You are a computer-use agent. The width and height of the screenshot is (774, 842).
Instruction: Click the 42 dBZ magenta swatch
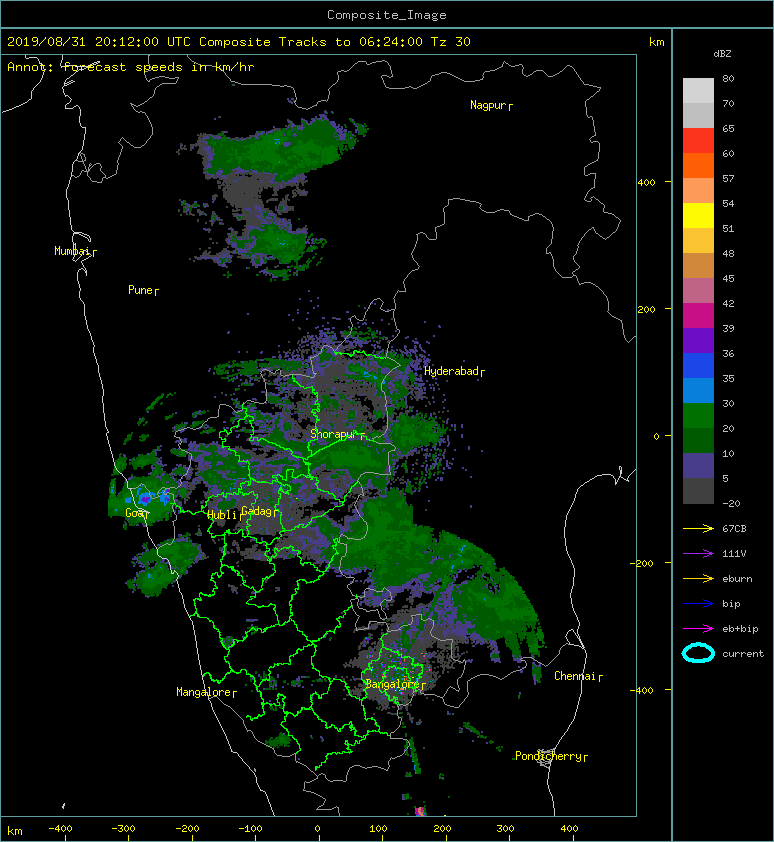(698, 316)
